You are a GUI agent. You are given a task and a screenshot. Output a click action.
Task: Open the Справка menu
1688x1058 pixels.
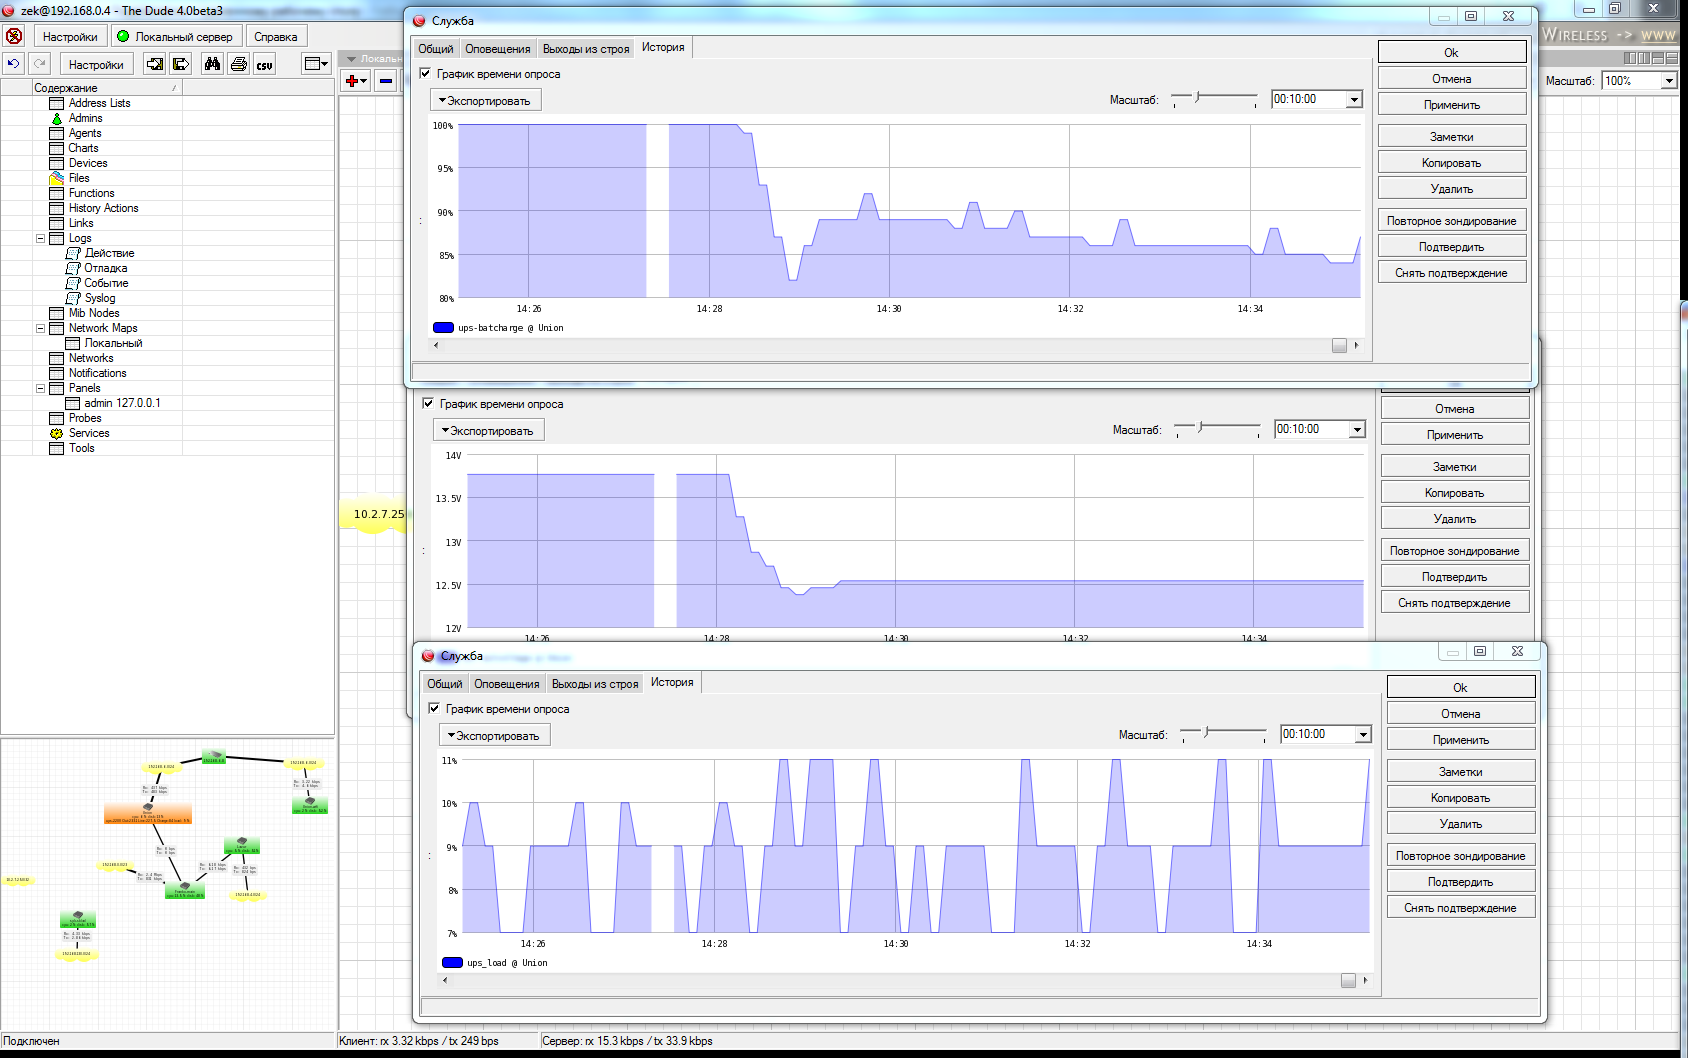275,37
